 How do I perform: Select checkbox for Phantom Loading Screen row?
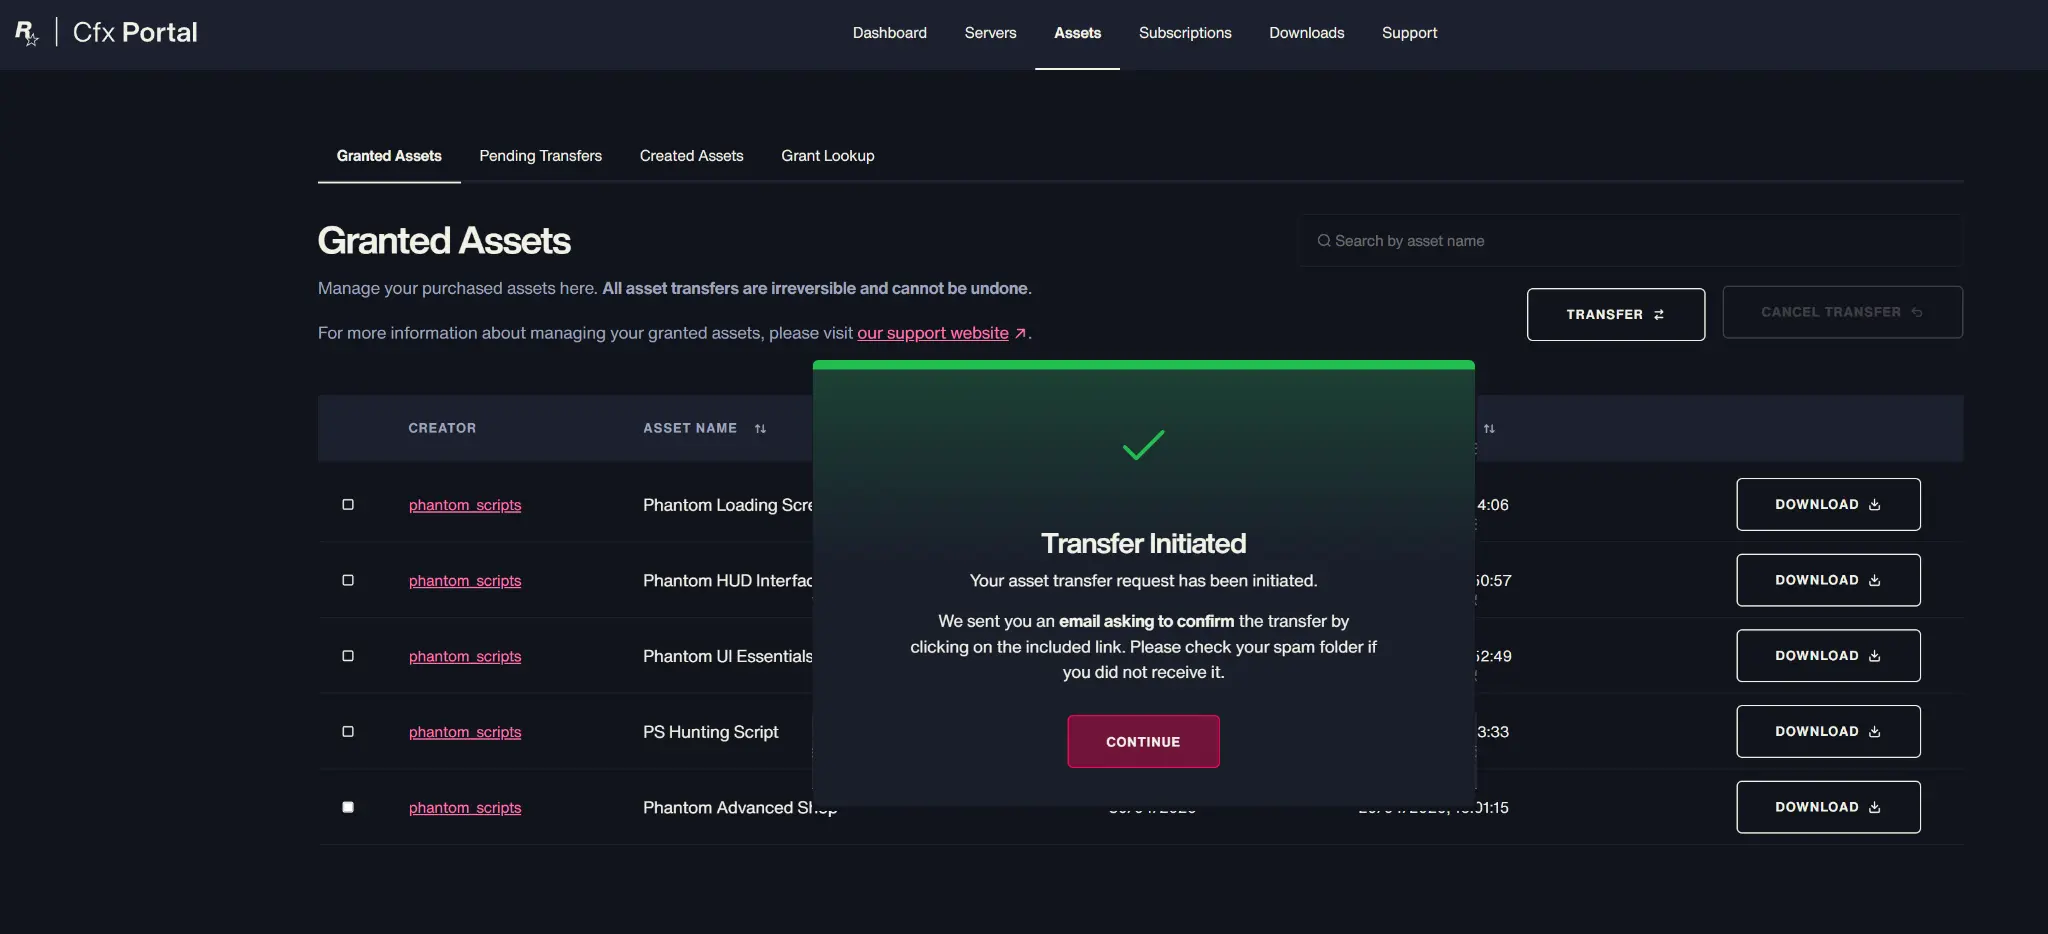click(x=348, y=505)
